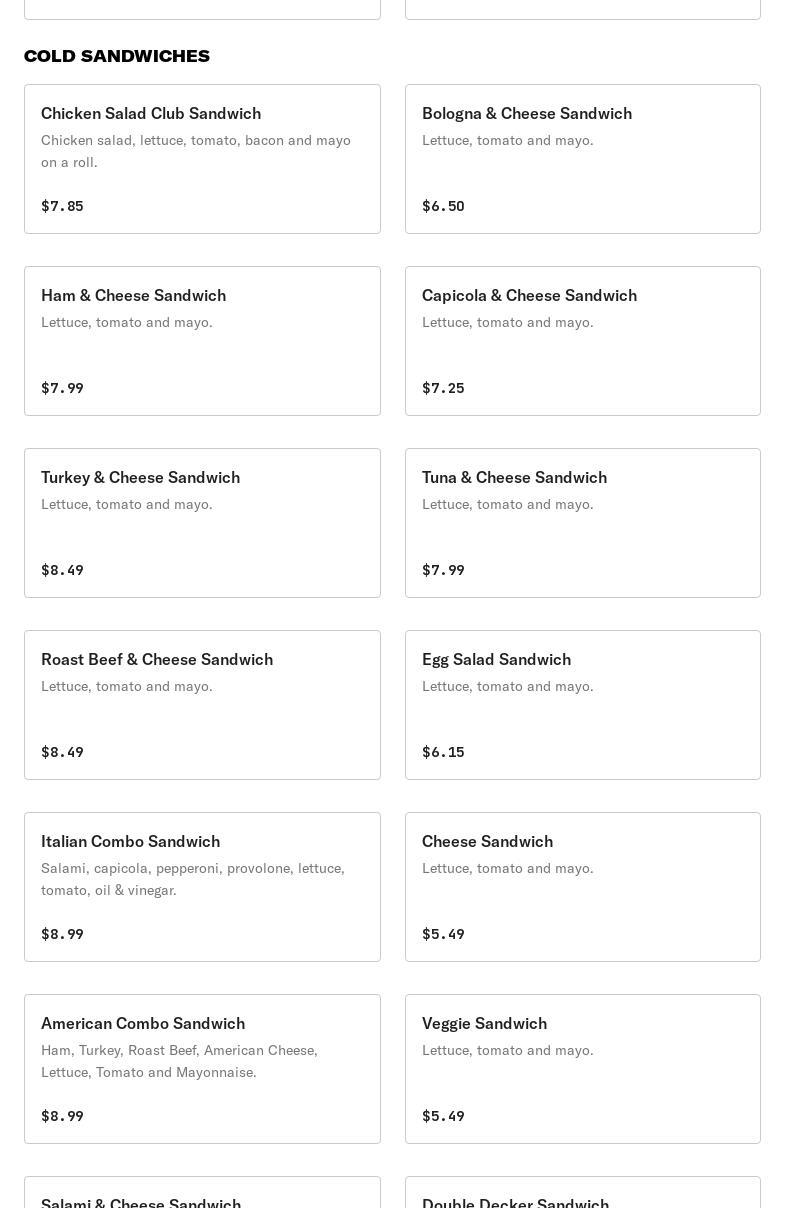Open the Cheese Sandwich menu card
785x1208 pixels.
582,887
